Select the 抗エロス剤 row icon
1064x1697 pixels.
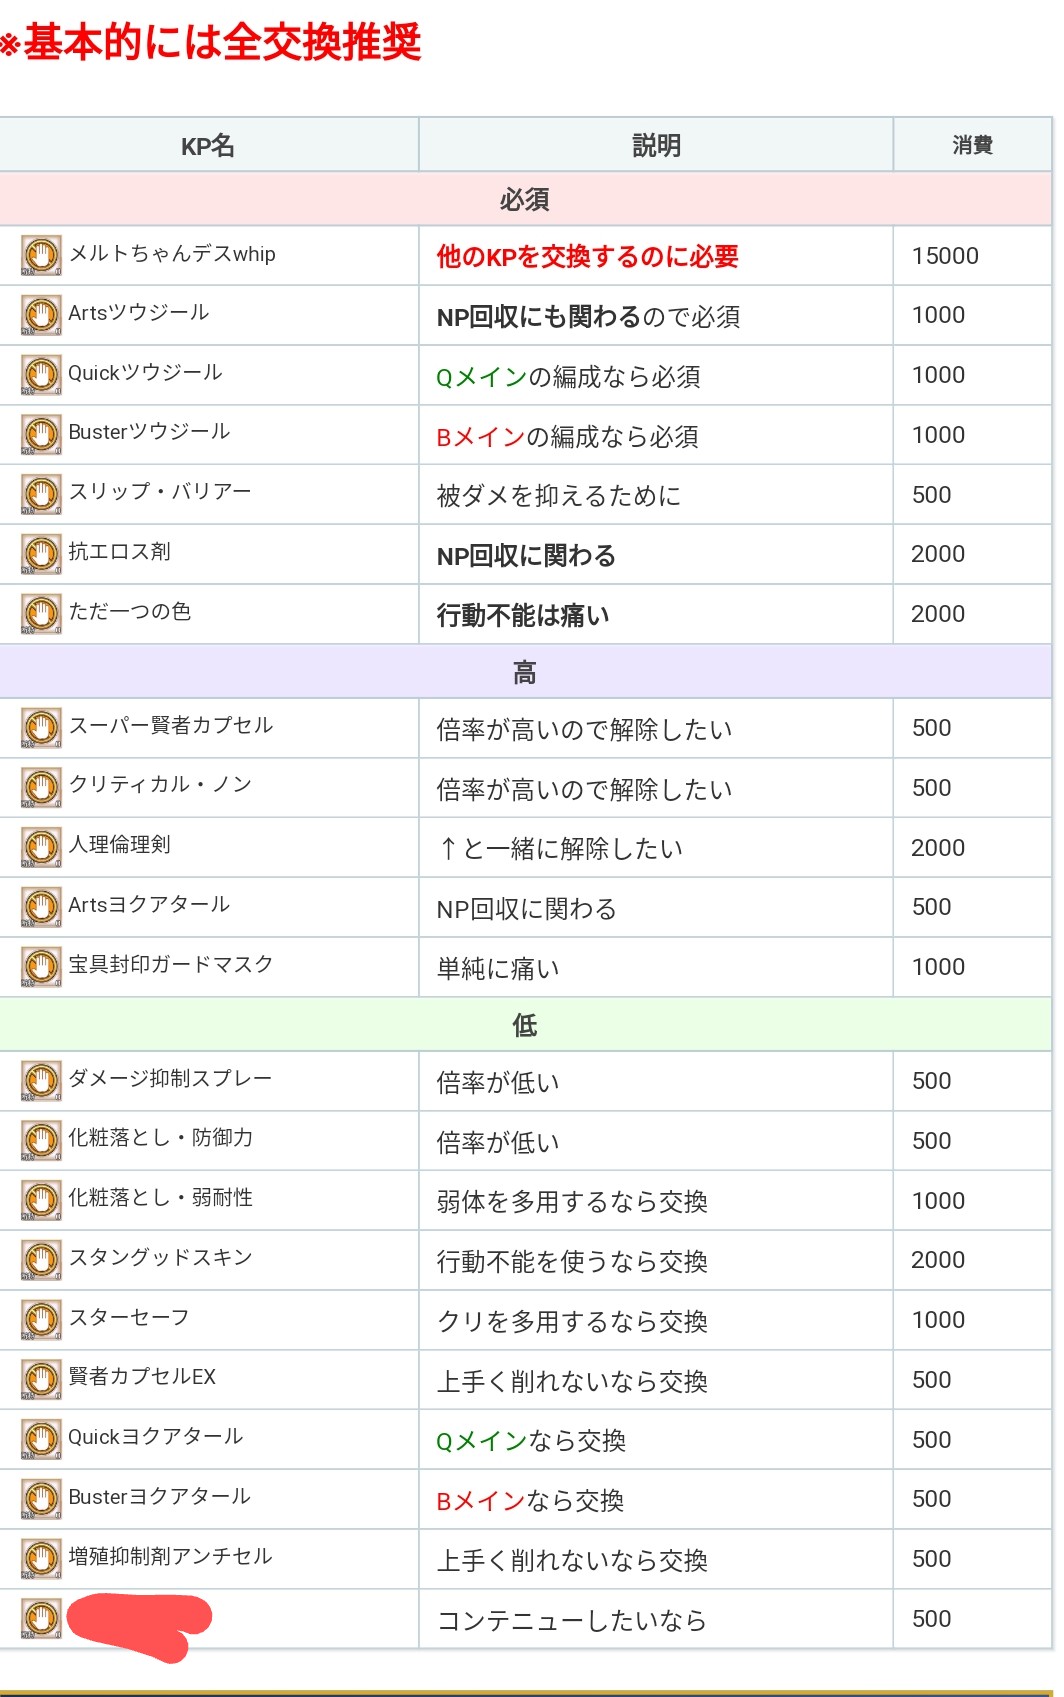[41, 554]
